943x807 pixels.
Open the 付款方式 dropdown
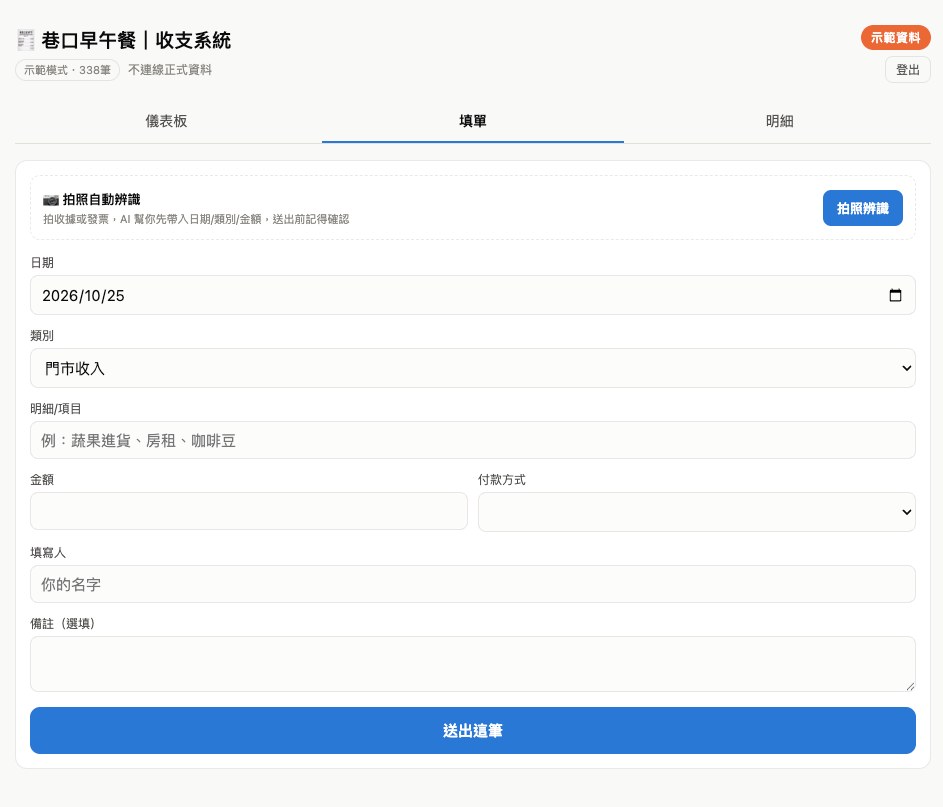tap(696, 512)
